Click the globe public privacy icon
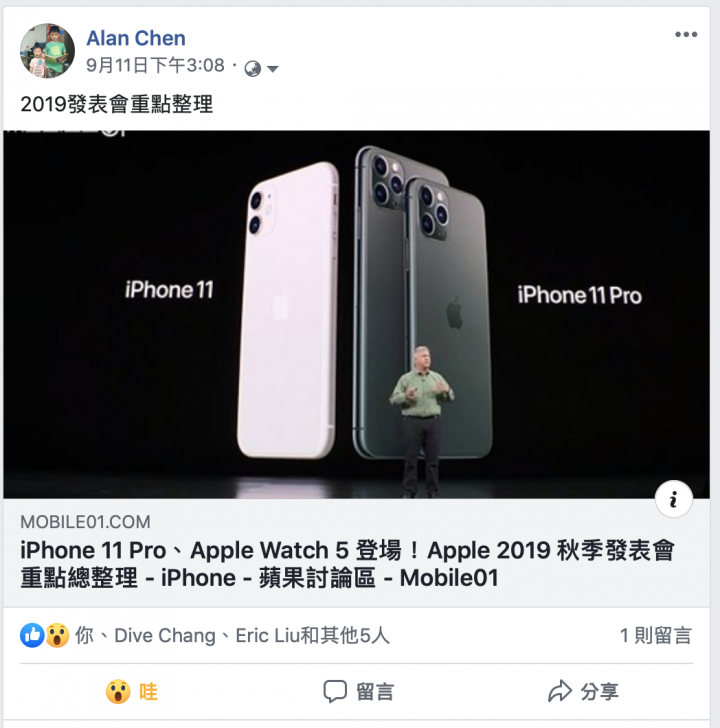720x728 pixels. pyautogui.click(x=253, y=69)
